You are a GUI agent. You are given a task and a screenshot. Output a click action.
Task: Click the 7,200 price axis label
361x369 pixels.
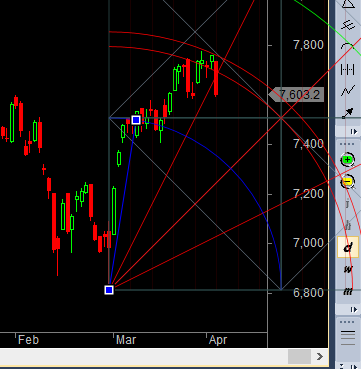pyautogui.click(x=308, y=194)
